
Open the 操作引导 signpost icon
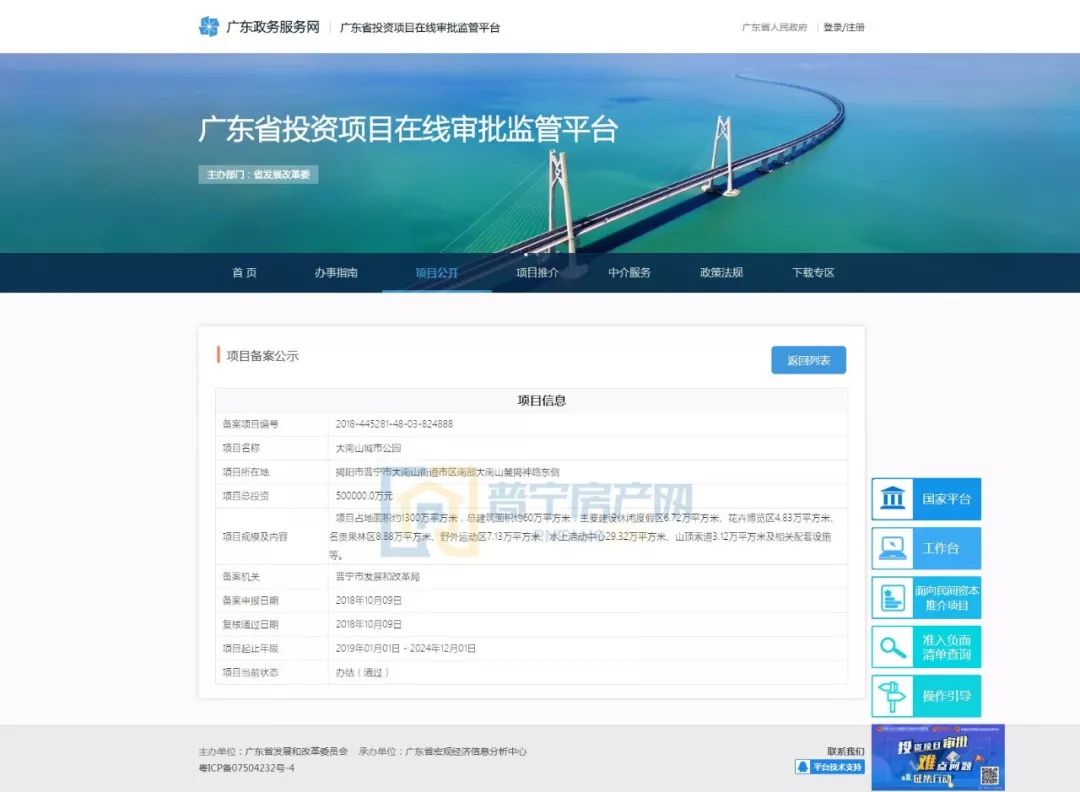coord(892,695)
